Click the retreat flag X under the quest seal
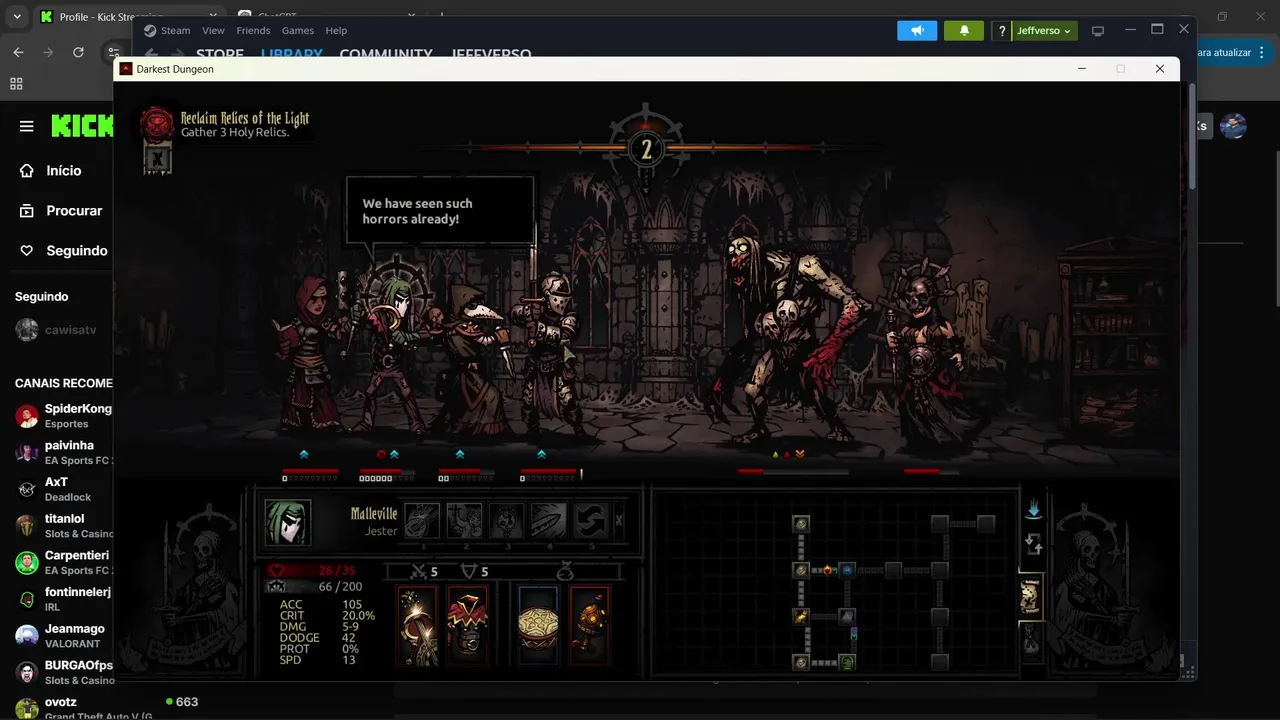 [x=157, y=159]
